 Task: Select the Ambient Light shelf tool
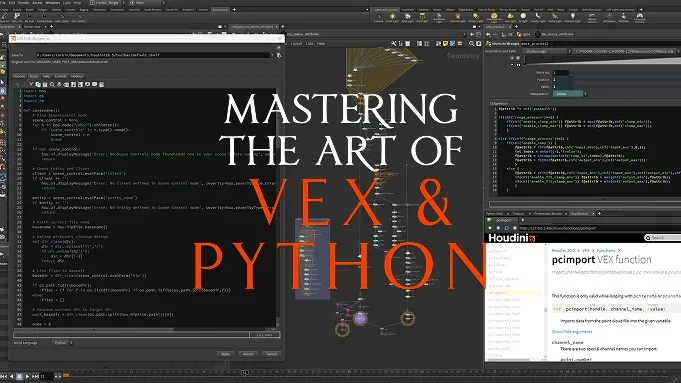click(x=572, y=17)
